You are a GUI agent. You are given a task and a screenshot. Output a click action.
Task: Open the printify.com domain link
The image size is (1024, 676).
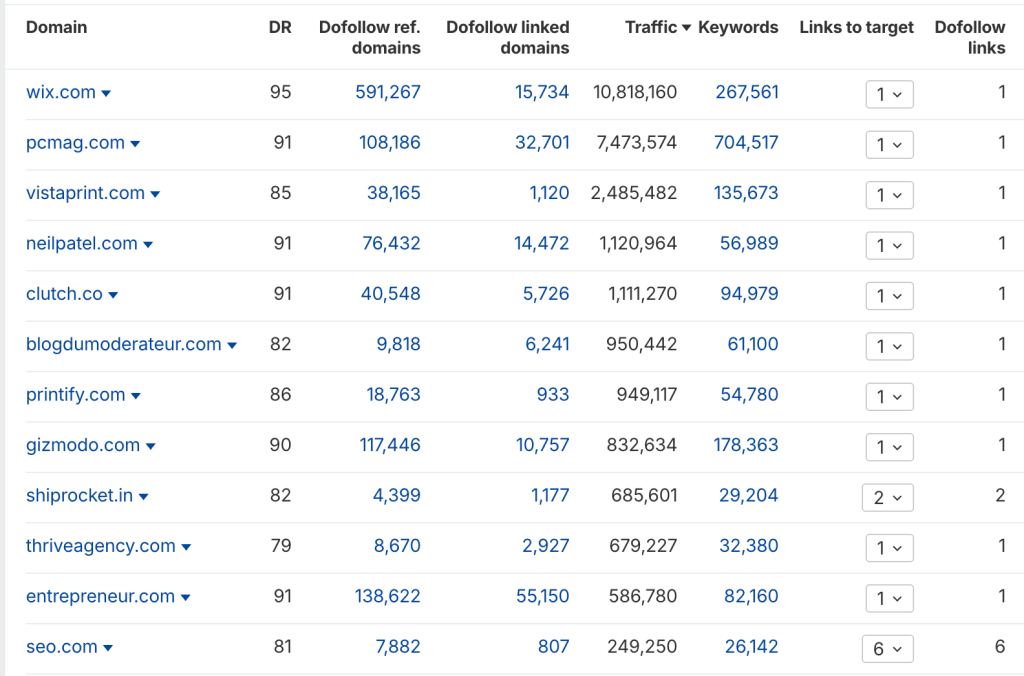[x=76, y=394]
